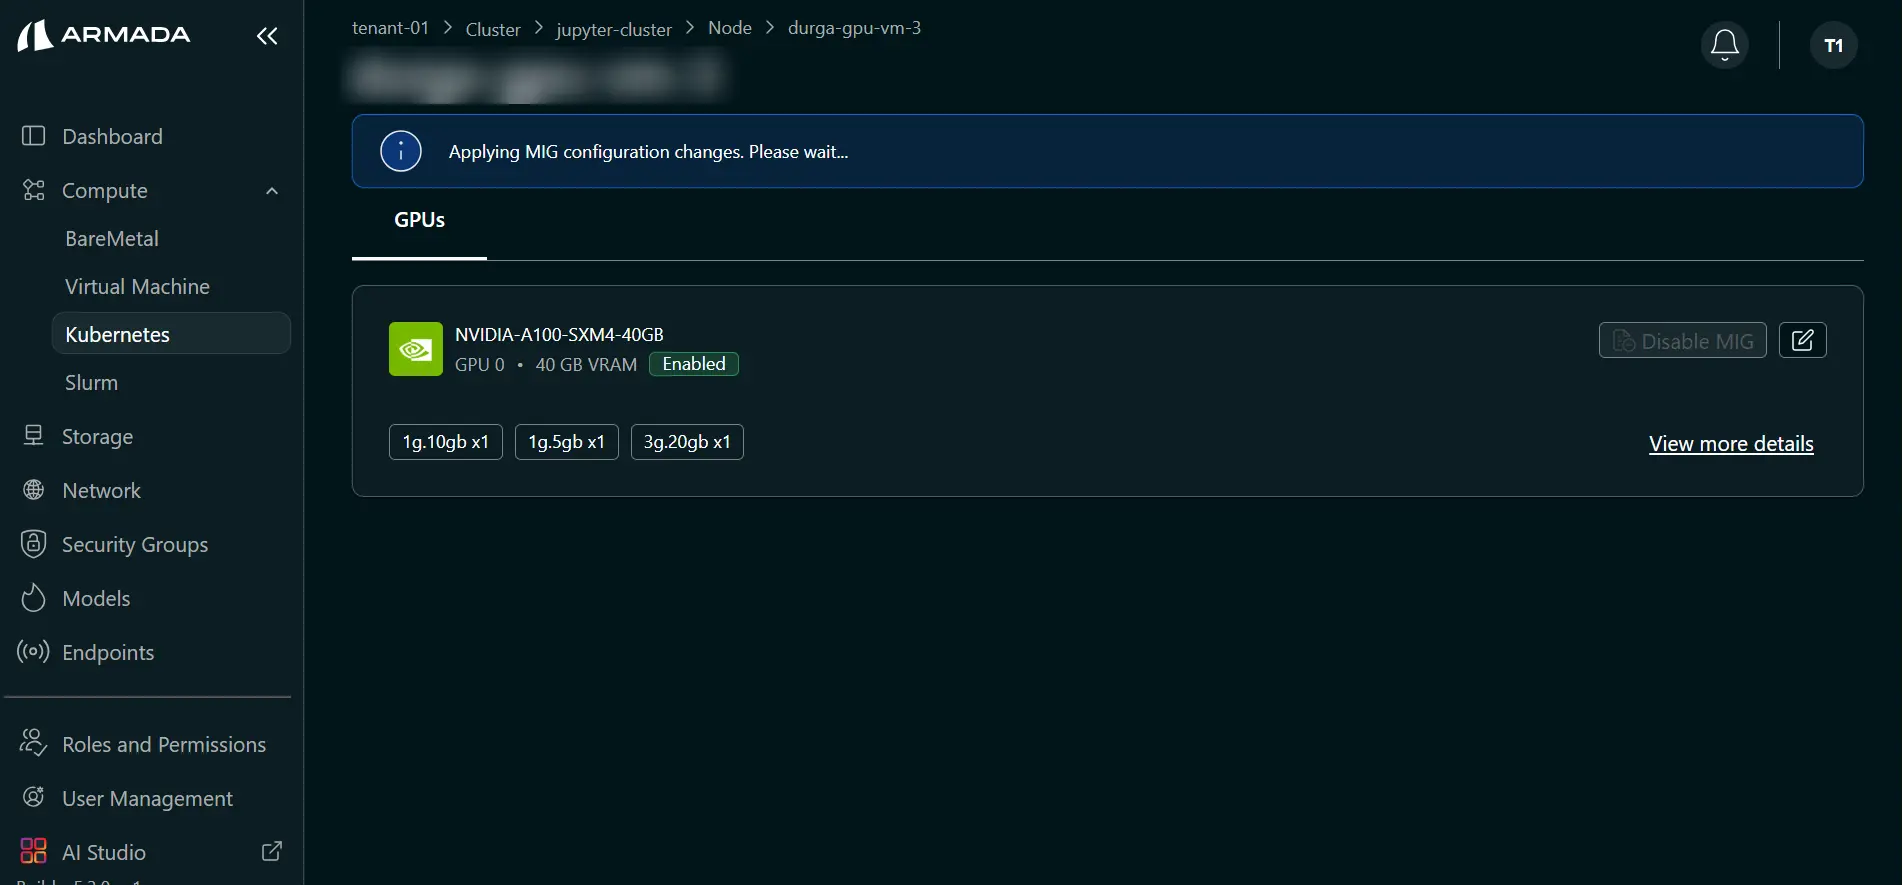This screenshot has width=1903, height=886.
Task: Click the AI Studio grid icon
Action: pyautogui.click(x=34, y=851)
